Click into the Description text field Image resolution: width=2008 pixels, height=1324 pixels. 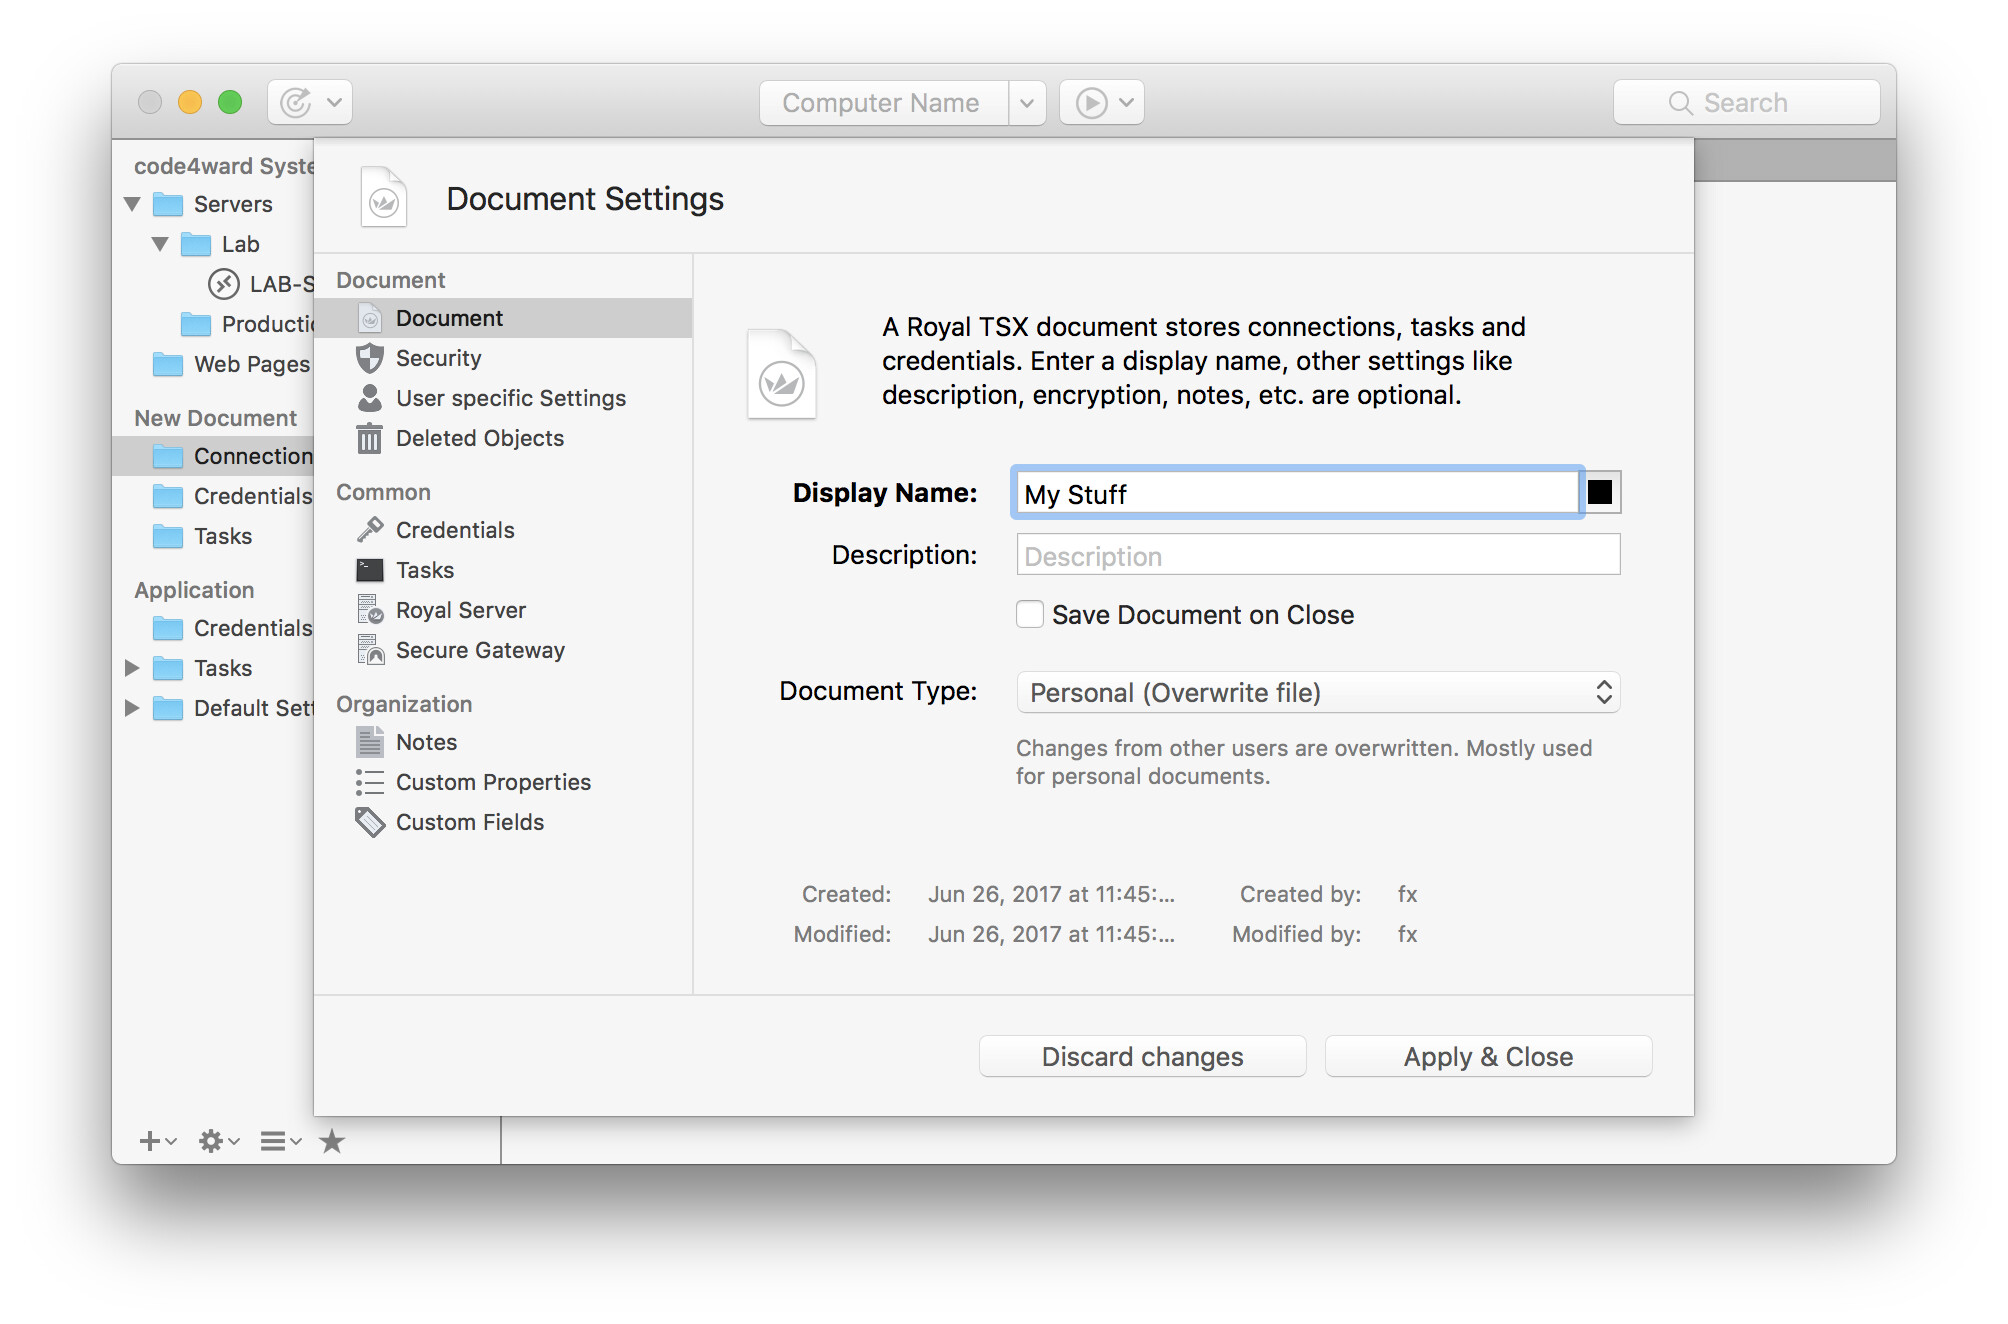point(1317,556)
